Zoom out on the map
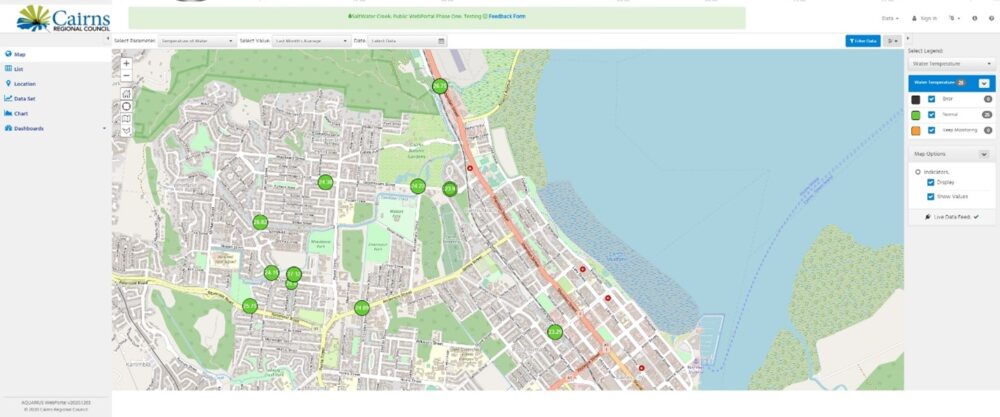This screenshot has width=1000, height=417. pos(126,75)
